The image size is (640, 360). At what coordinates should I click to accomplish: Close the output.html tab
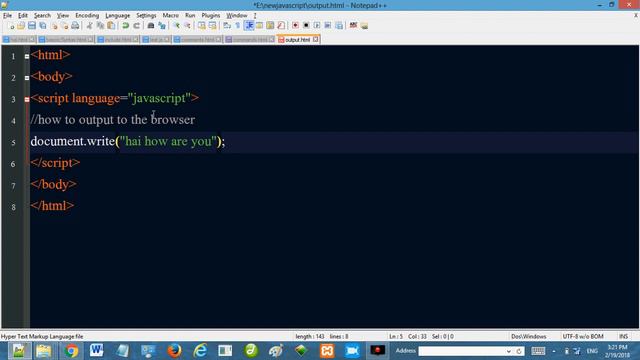click(x=316, y=39)
